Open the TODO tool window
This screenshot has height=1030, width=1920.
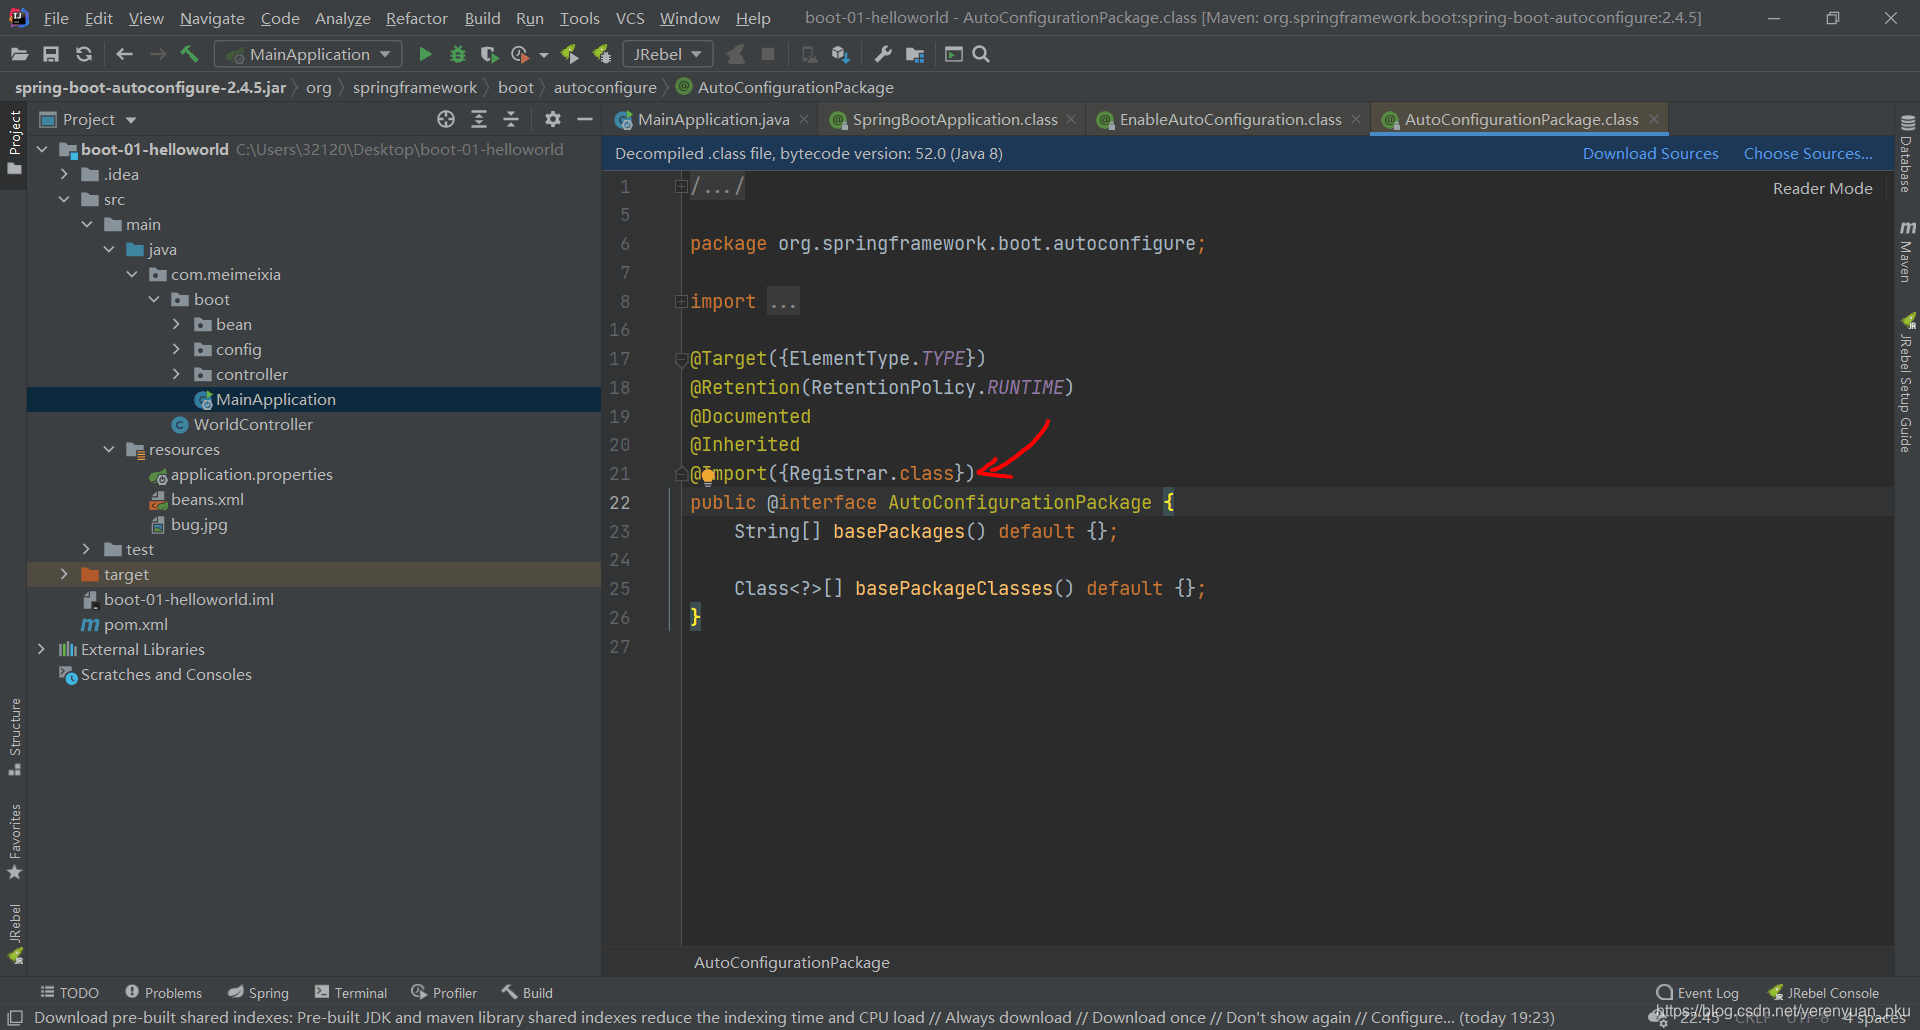coord(69,992)
